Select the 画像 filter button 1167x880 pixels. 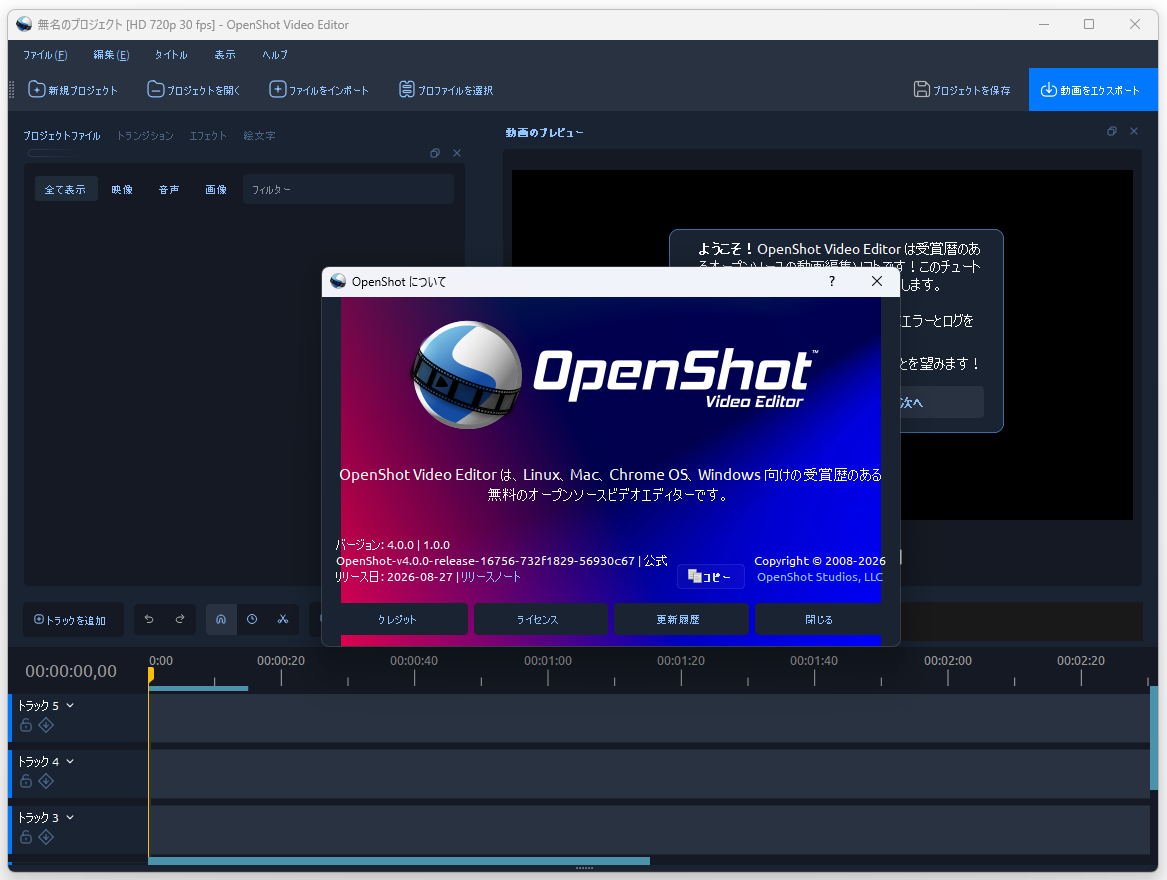216,189
